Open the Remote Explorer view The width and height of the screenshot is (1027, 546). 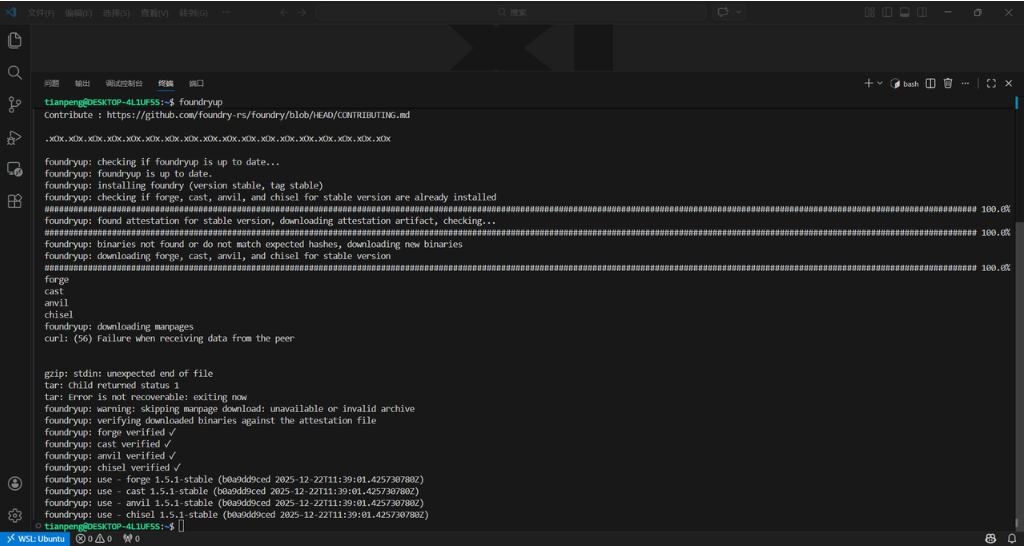coord(14,170)
